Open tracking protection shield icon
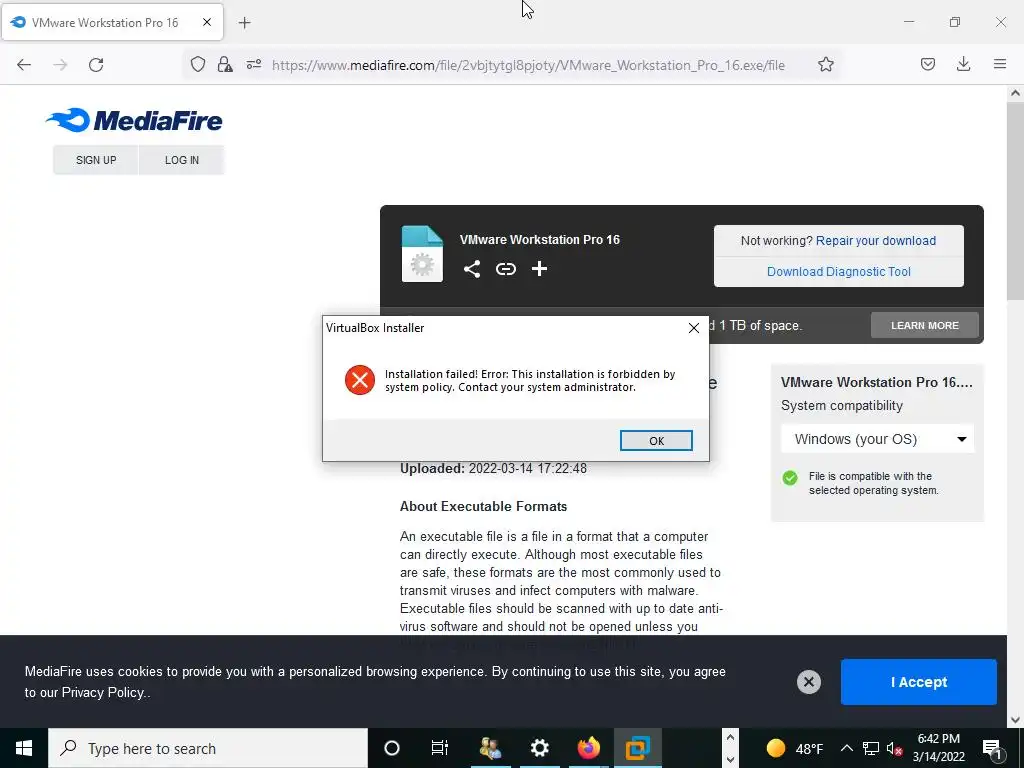 198,64
